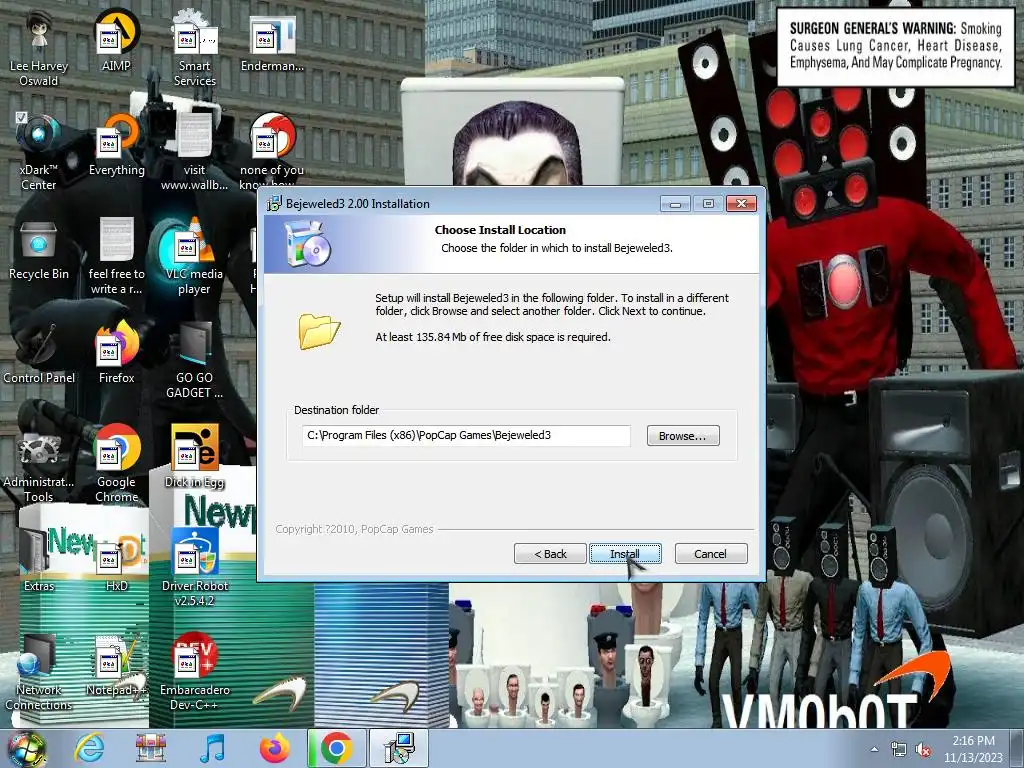The image size is (1024, 768).
Task: Click the installer title bar icon
Action: pos(274,203)
